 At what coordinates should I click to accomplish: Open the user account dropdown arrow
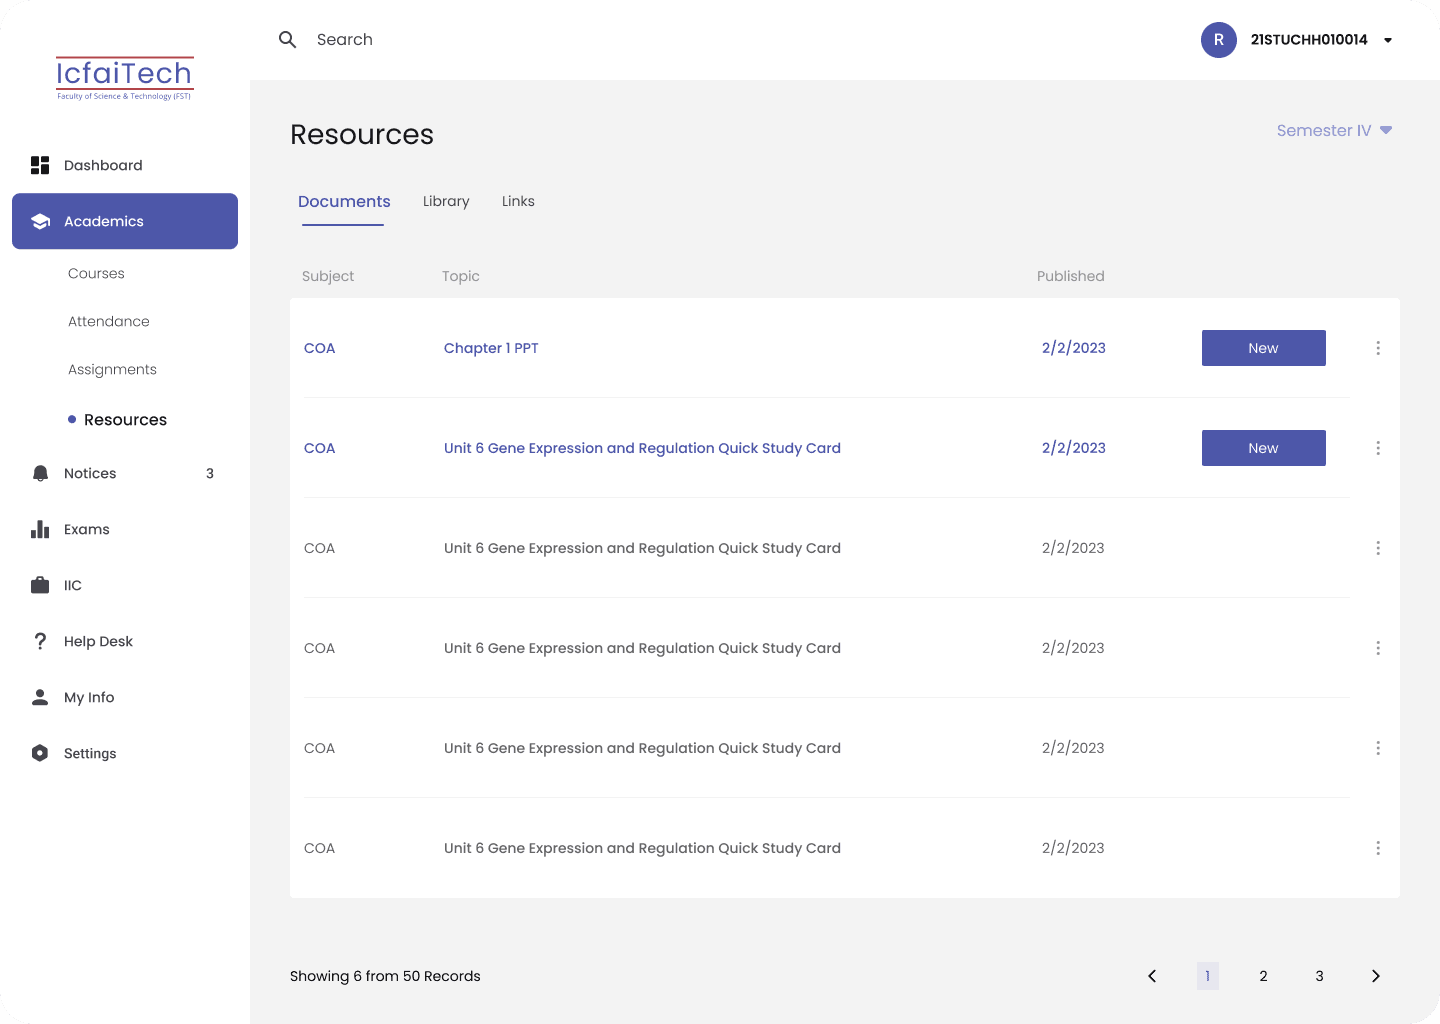click(1388, 40)
